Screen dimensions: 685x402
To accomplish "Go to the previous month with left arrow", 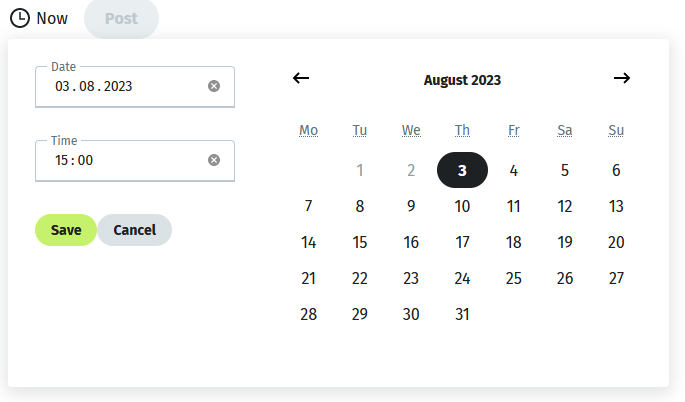I will [301, 78].
